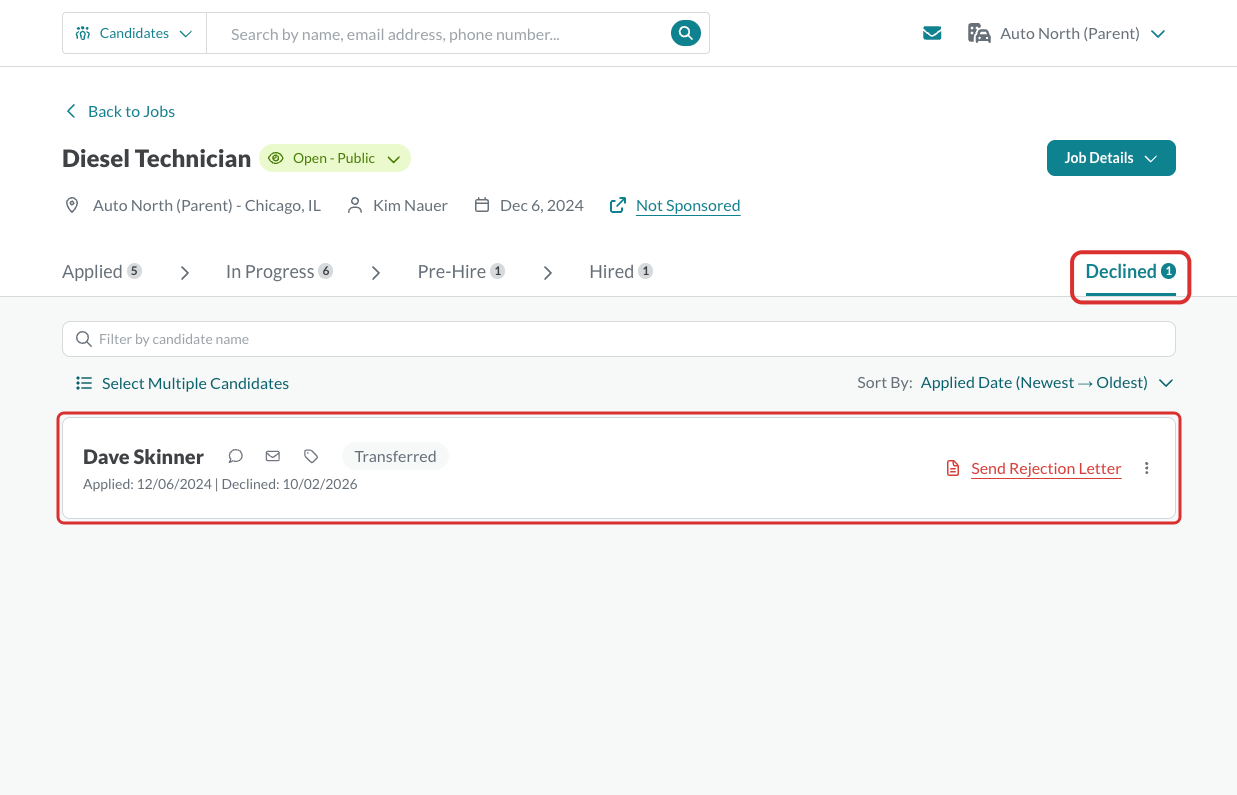Viewport: 1237px width, 795px height.
Task: Switch to the Applied tab
Action: (x=102, y=272)
